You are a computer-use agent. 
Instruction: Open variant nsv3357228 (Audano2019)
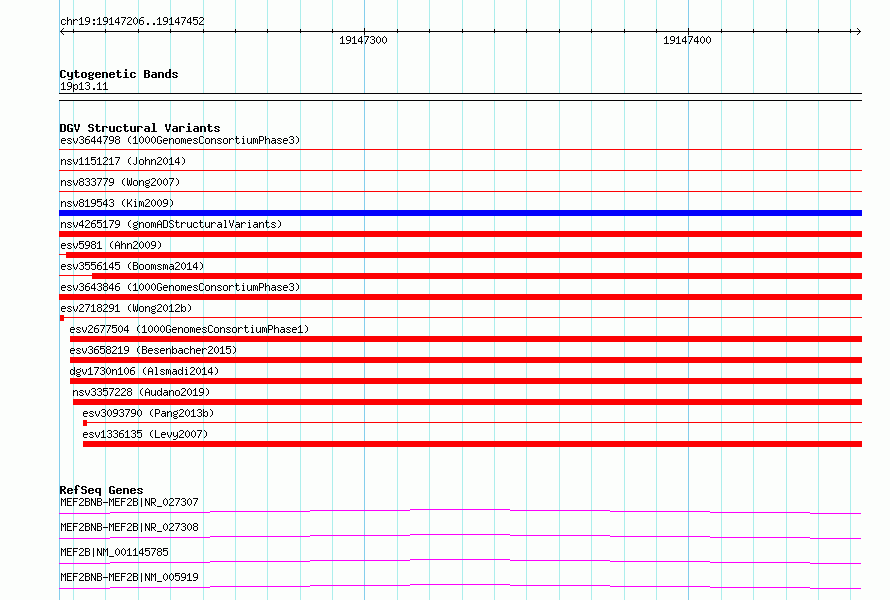[141, 392]
